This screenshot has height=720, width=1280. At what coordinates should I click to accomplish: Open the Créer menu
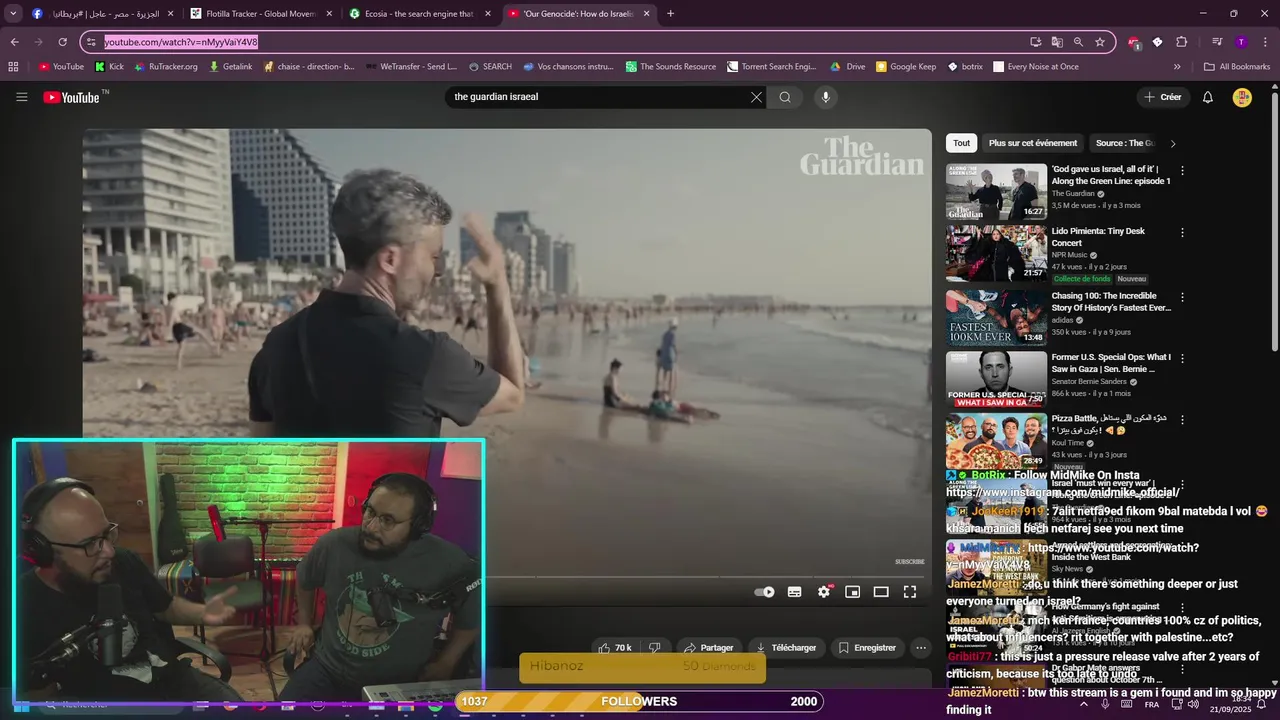pos(1163,97)
